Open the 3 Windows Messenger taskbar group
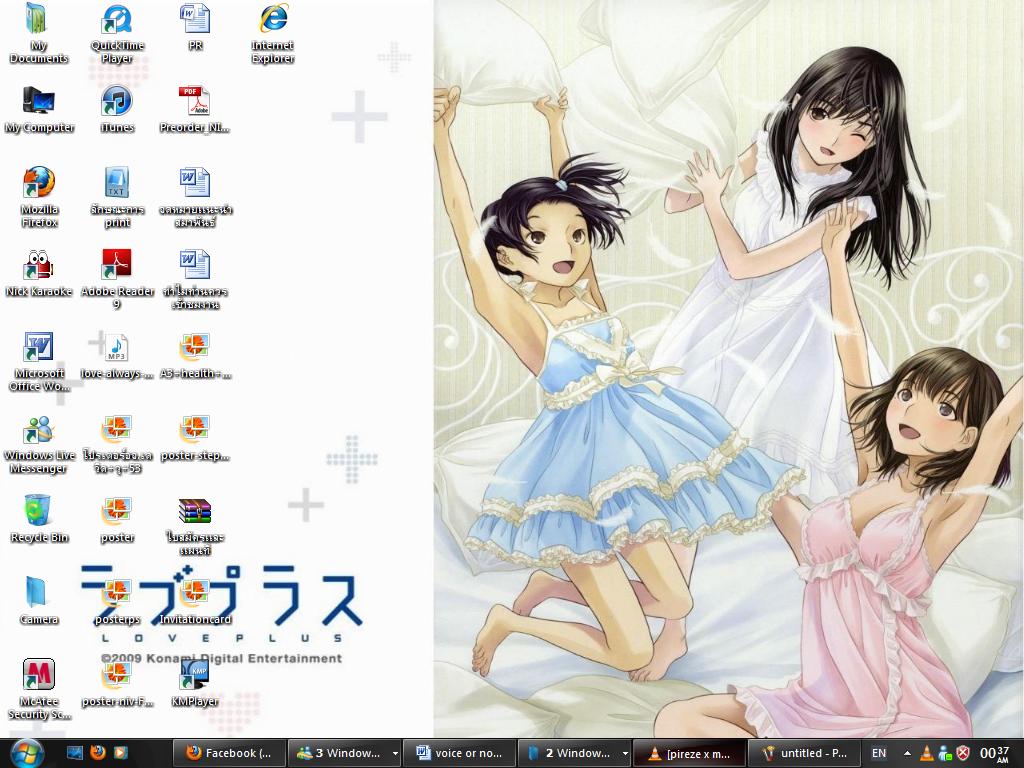 coord(338,753)
